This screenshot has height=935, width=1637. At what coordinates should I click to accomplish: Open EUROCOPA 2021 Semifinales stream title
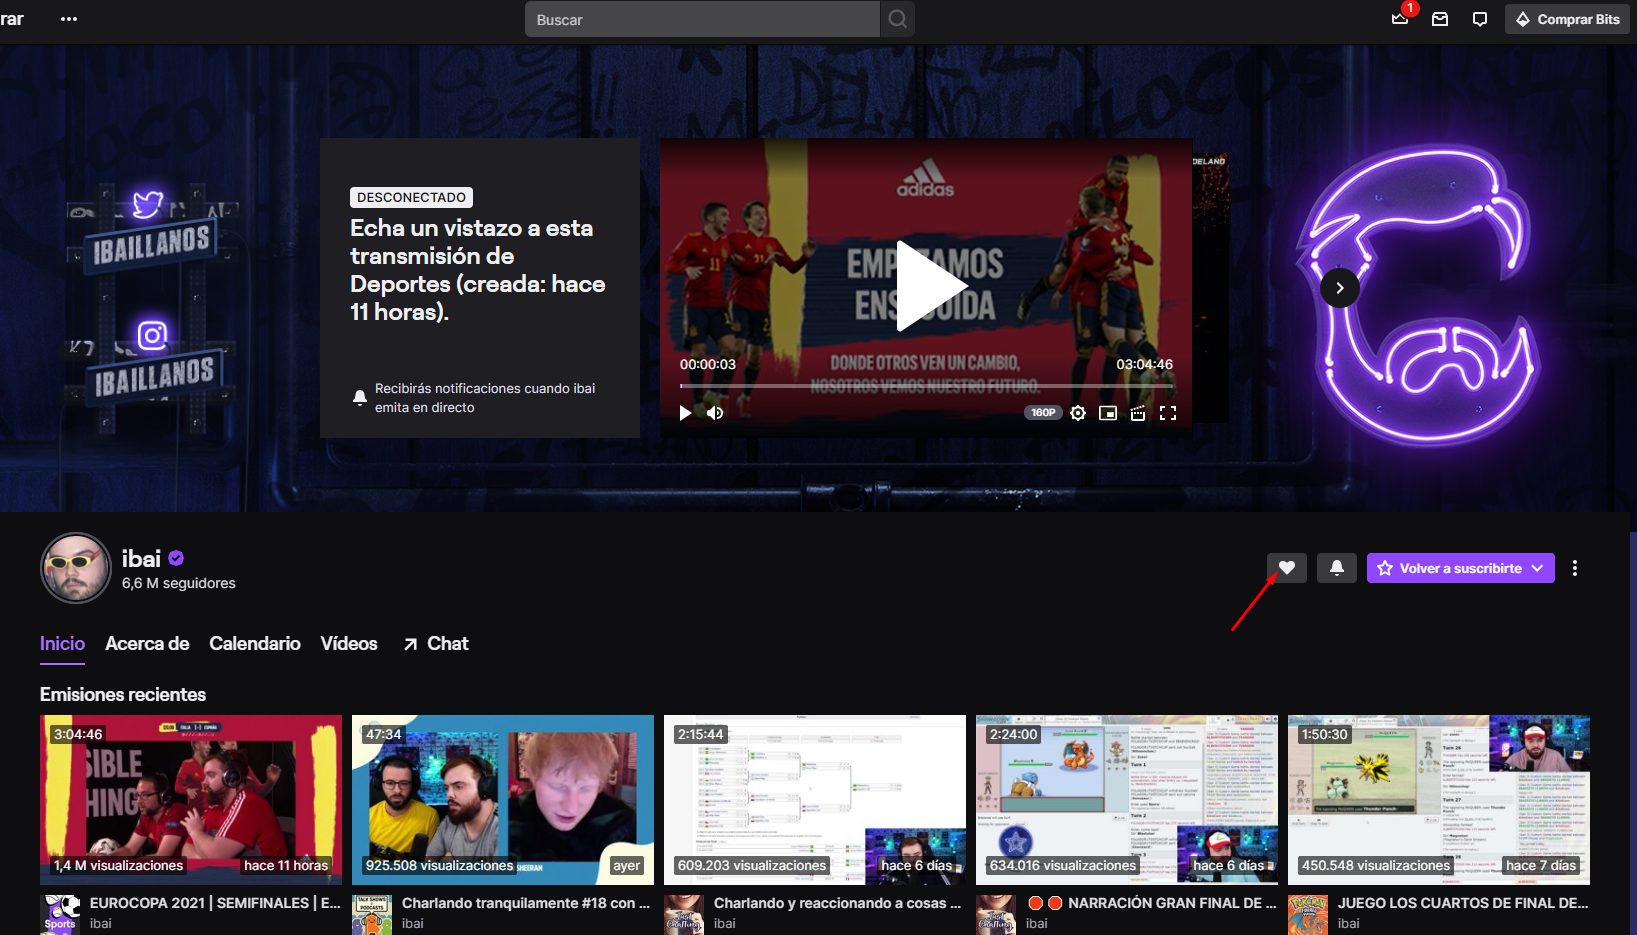(215, 903)
